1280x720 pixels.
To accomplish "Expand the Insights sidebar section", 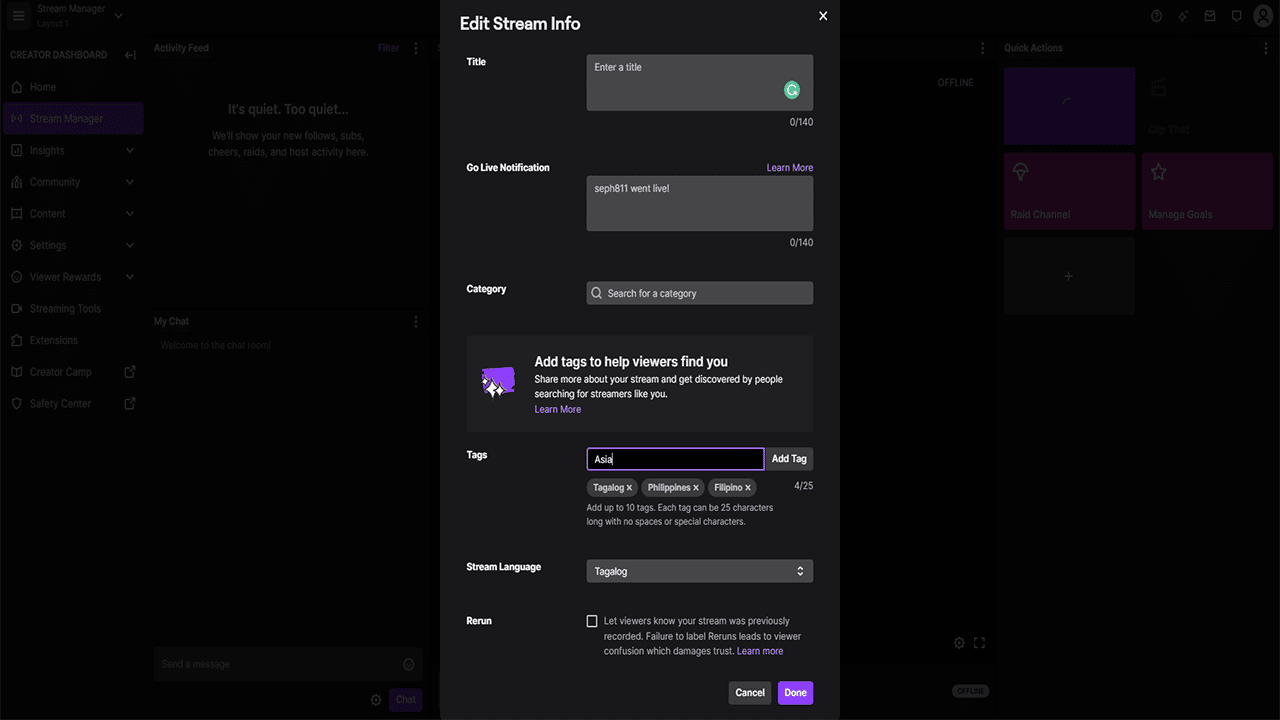I will point(72,150).
